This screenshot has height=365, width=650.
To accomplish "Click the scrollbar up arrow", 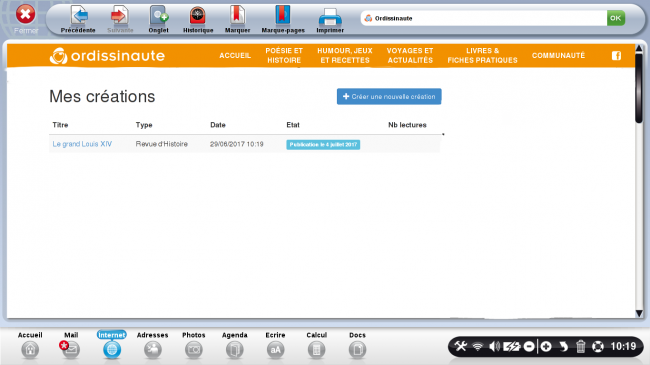I will (x=639, y=49).
